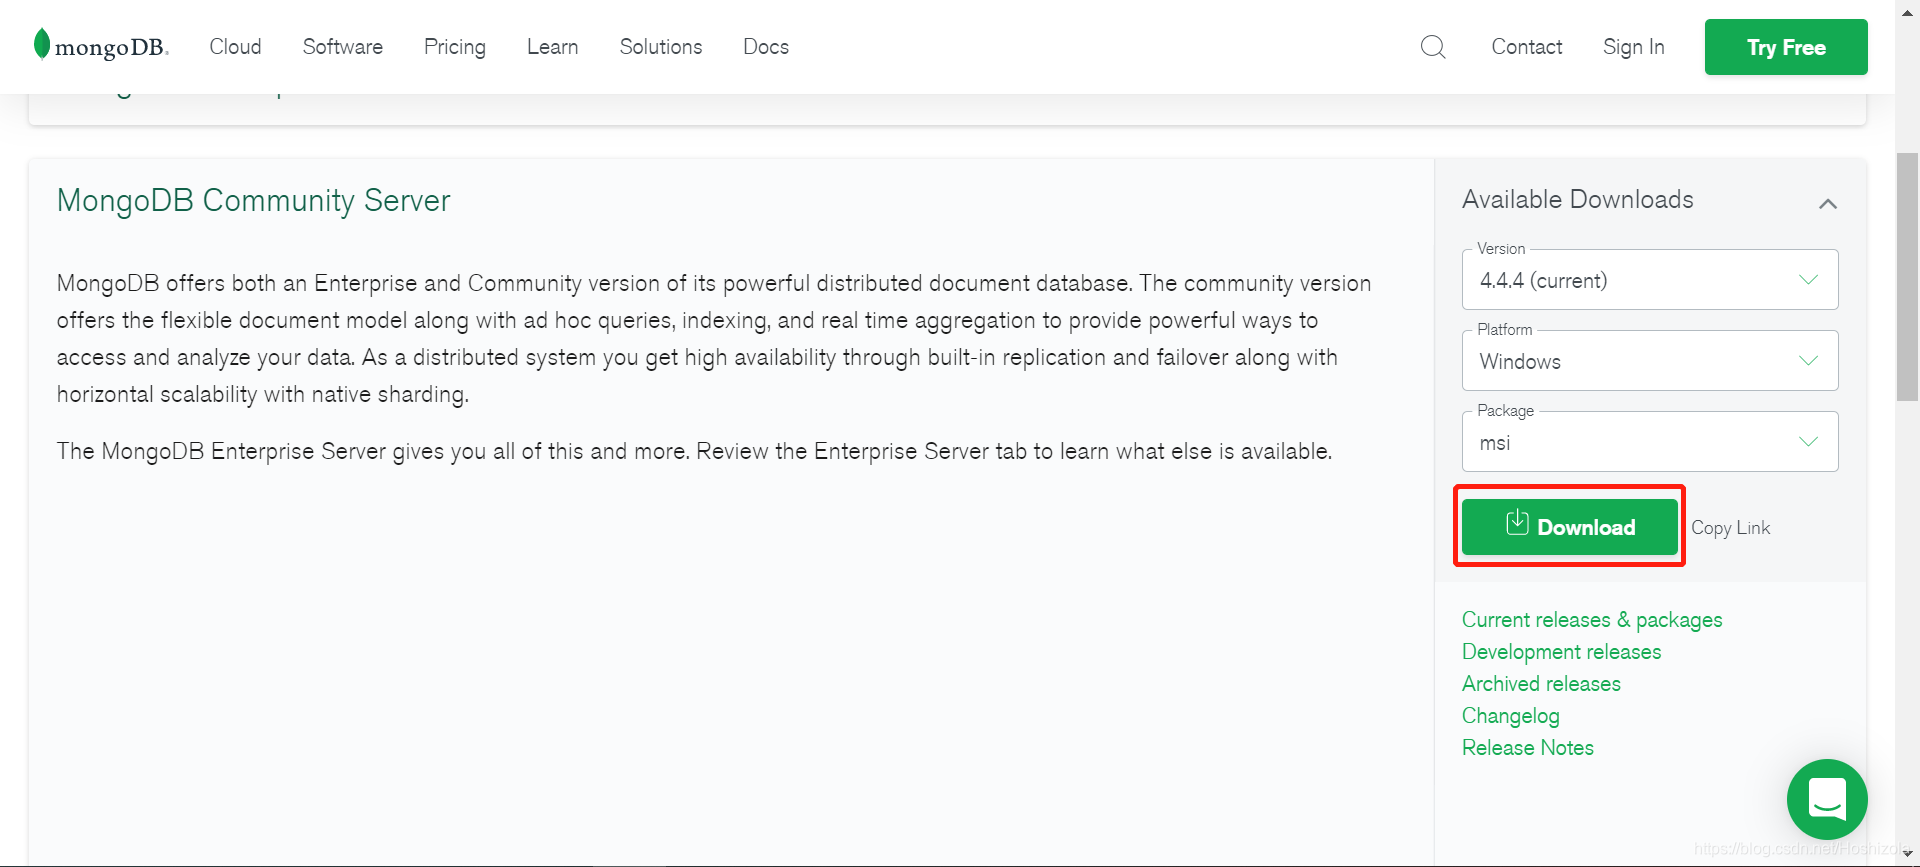Open the Release Notes link
This screenshot has width=1920, height=867.
[x=1528, y=748]
